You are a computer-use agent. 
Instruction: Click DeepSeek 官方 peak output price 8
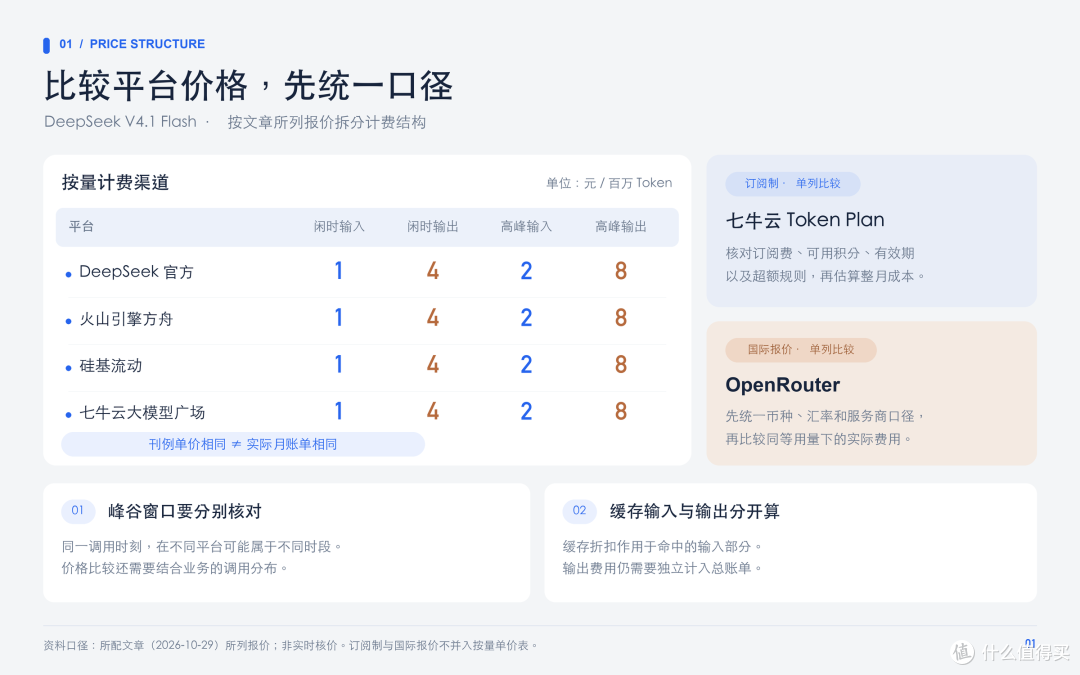[621, 271]
